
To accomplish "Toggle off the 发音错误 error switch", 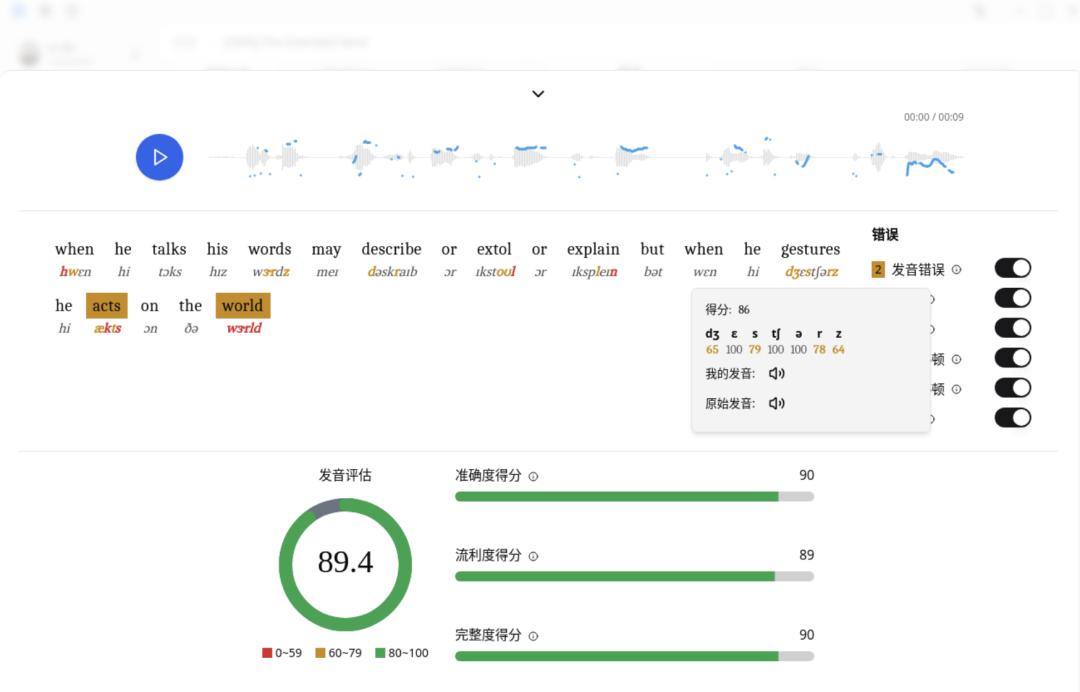I will point(1013,268).
